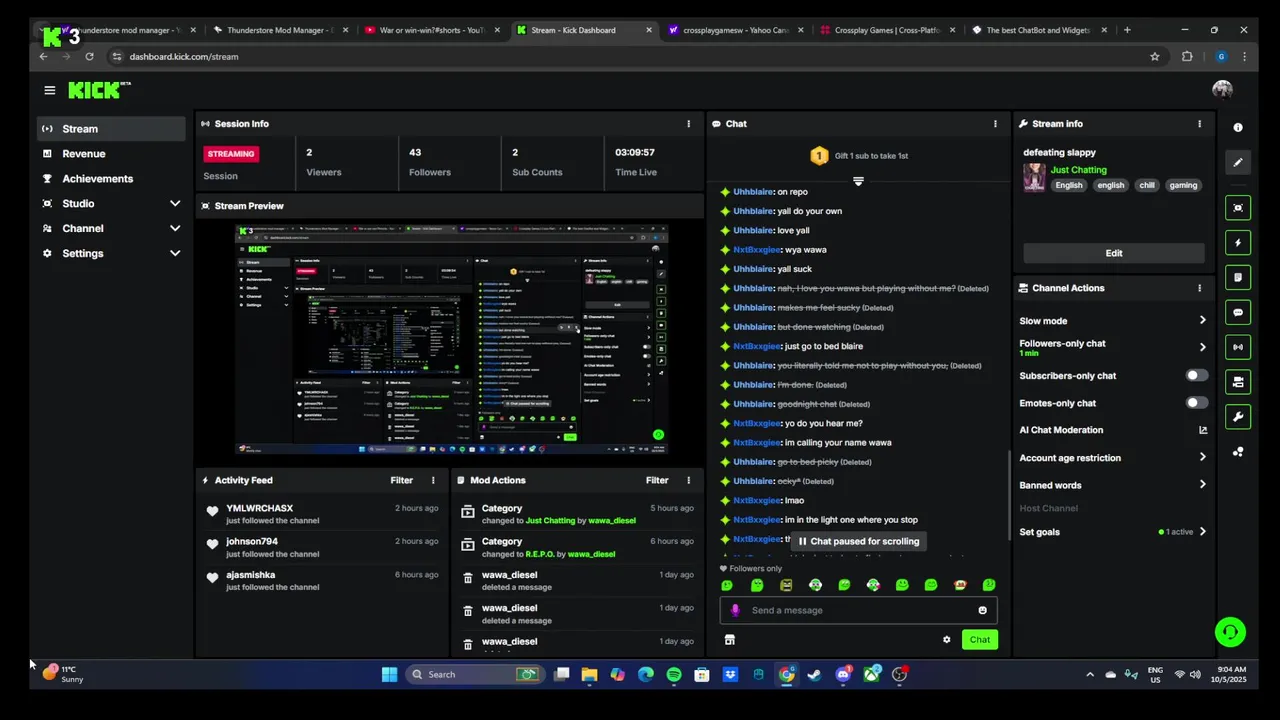Open chat settings gear icon
The width and height of the screenshot is (1280, 720).
pos(946,640)
